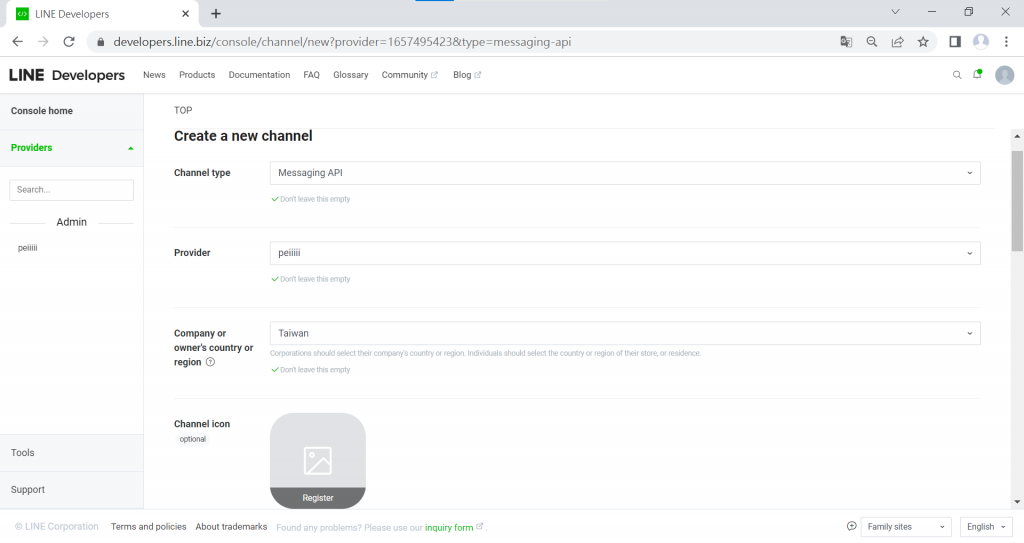Toggle browser side panel icon
The height and width of the screenshot is (543, 1024).
(x=955, y=42)
